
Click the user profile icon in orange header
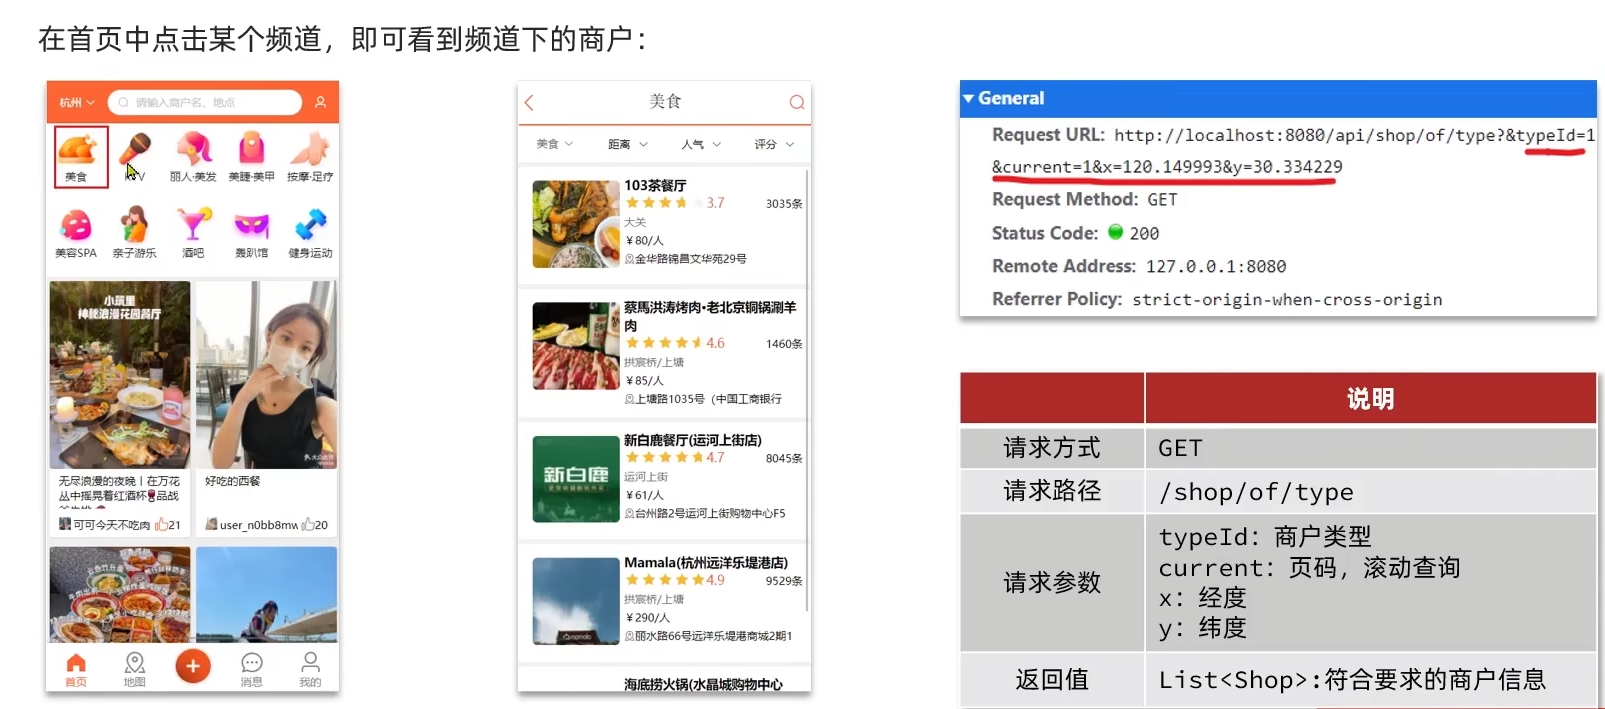320,102
